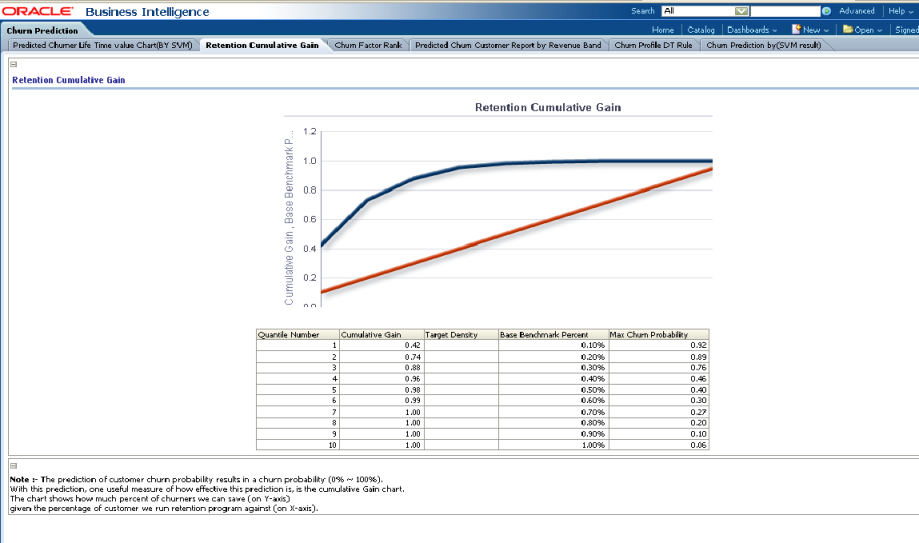
Task: Open Predicted Churner Life Time value Chart tab
Action: 102,45
